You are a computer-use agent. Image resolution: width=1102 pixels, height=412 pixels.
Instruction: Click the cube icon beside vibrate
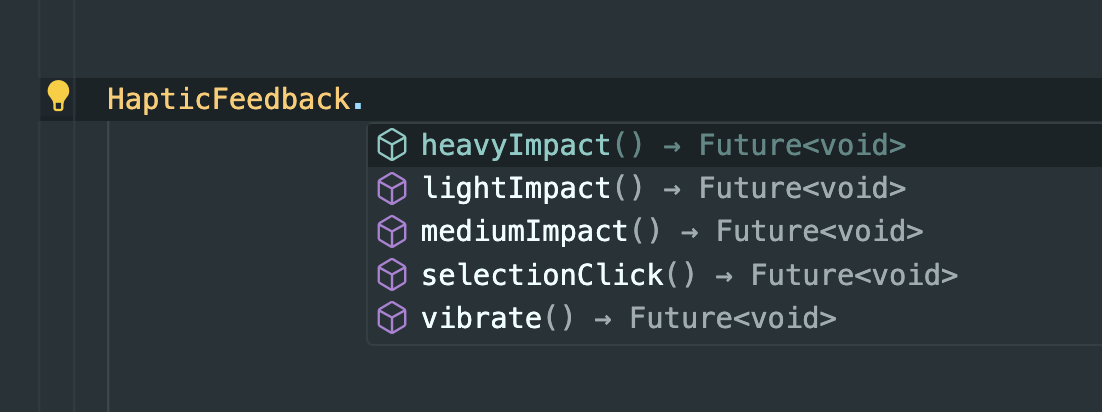click(392, 318)
